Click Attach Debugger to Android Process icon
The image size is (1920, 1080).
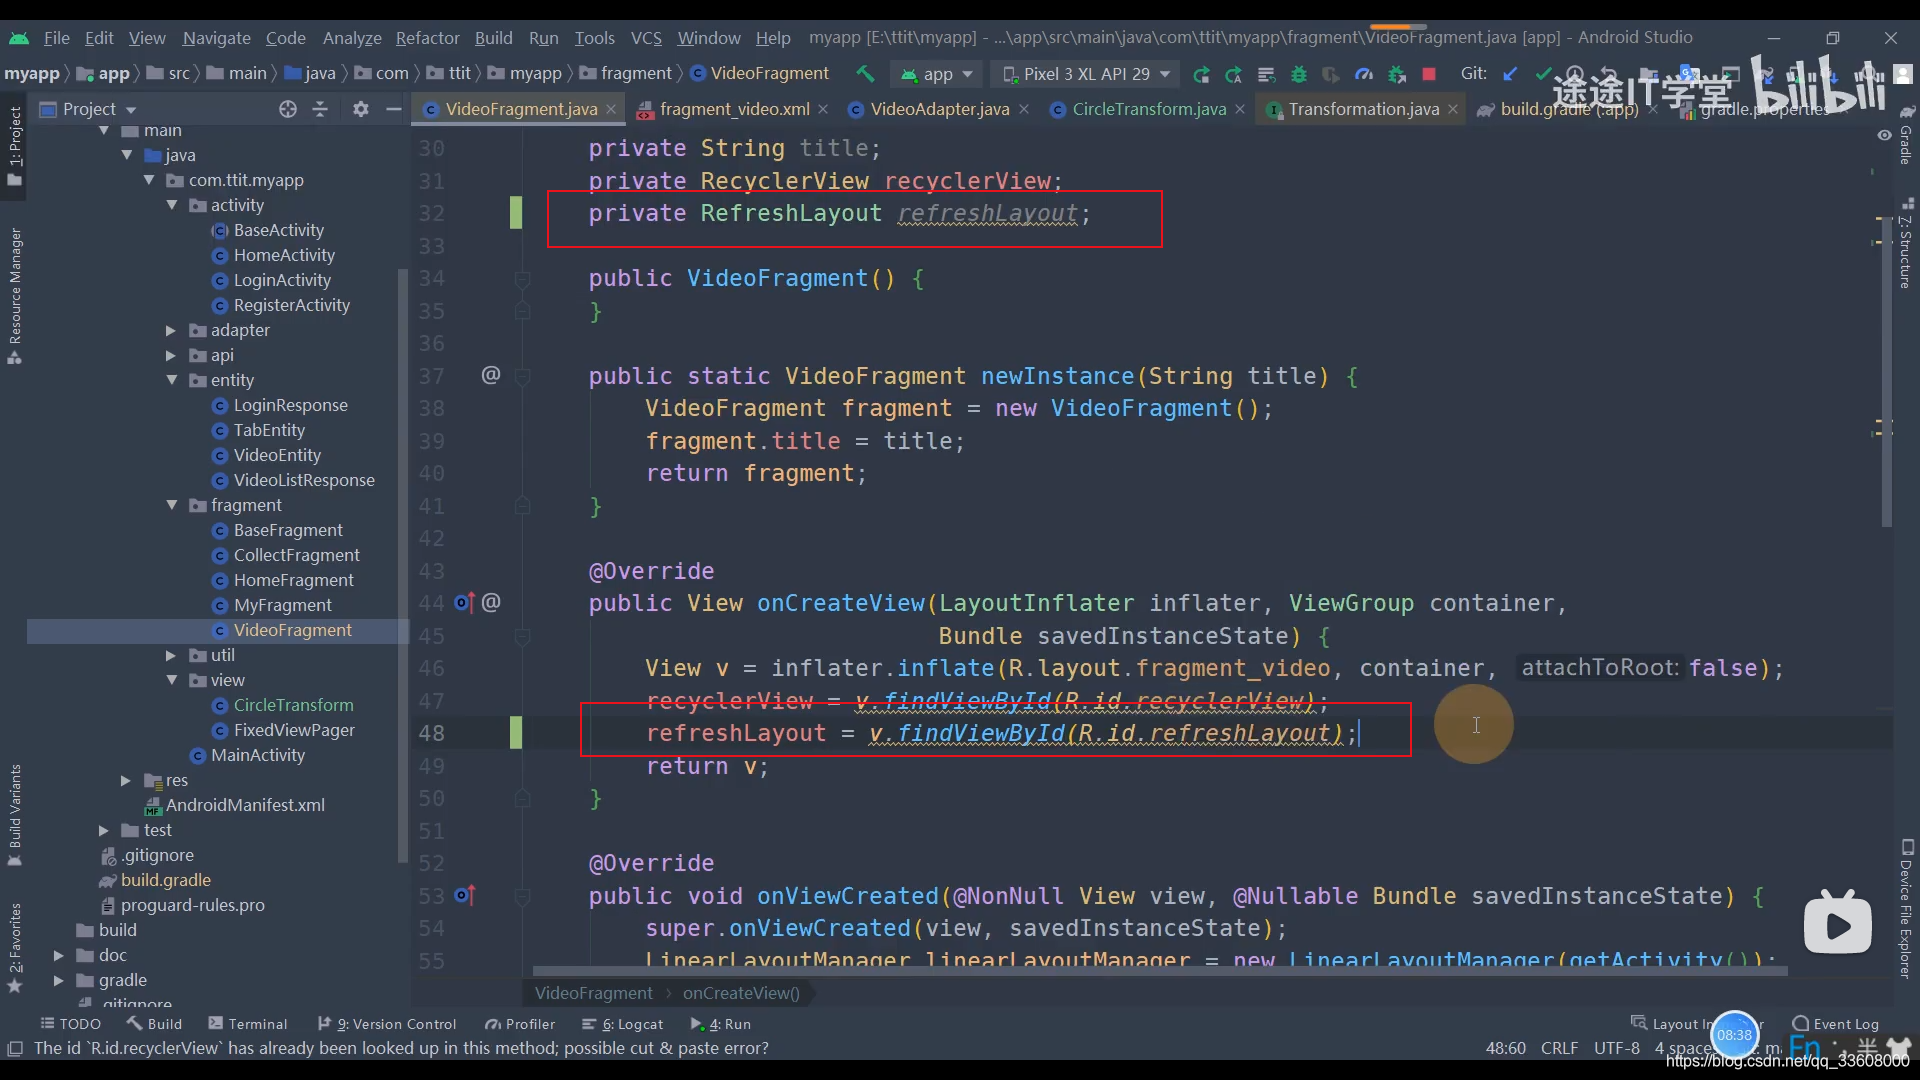pyautogui.click(x=1397, y=74)
